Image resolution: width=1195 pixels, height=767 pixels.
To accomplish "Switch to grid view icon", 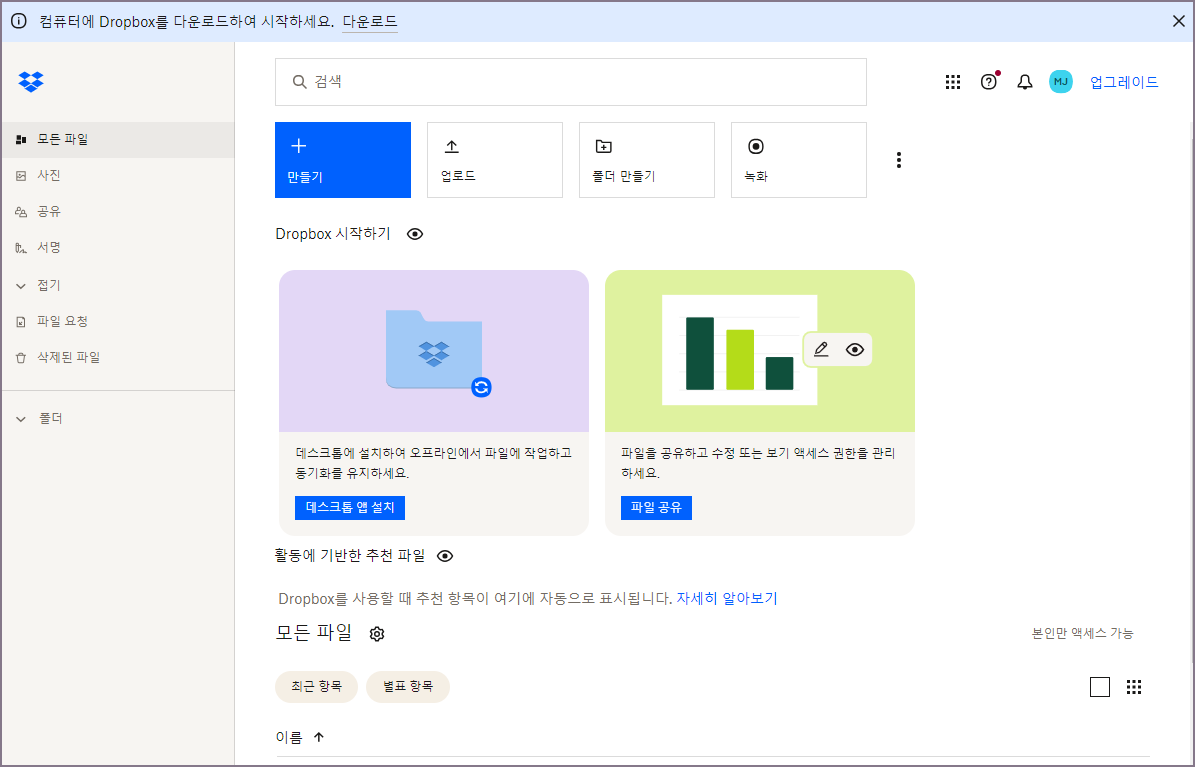I will tap(1134, 687).
